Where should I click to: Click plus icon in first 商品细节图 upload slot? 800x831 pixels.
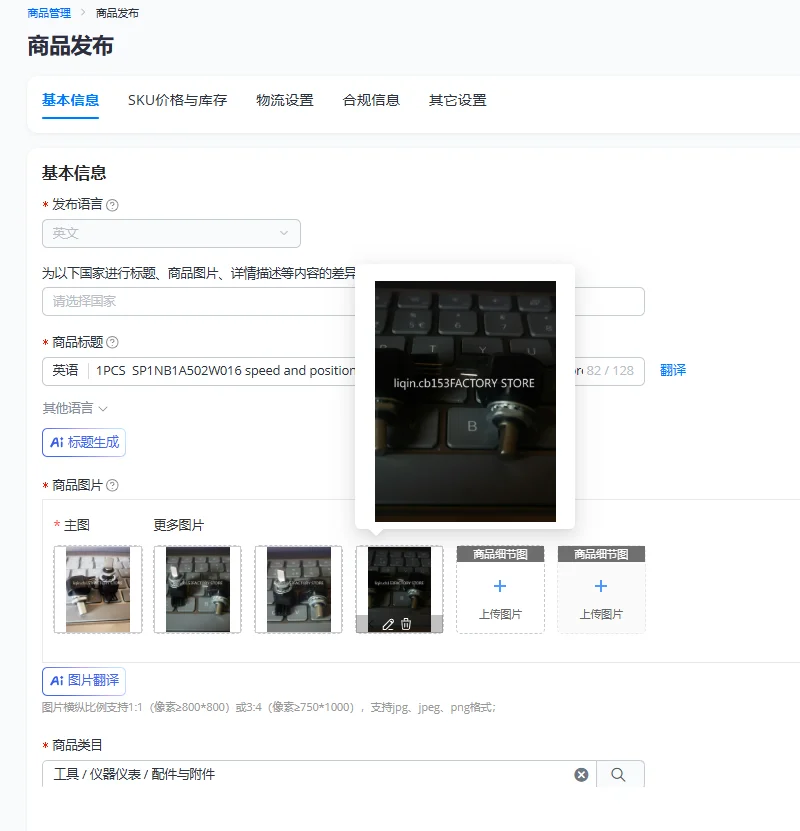pyautogui.click(x=500, y=586)
